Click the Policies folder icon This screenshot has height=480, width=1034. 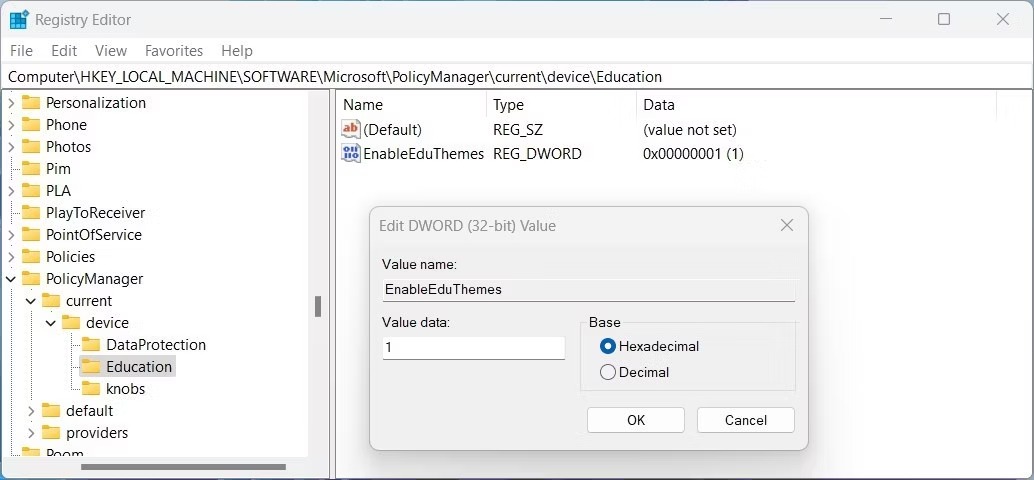pyautogui.click(x=31, y=256)
